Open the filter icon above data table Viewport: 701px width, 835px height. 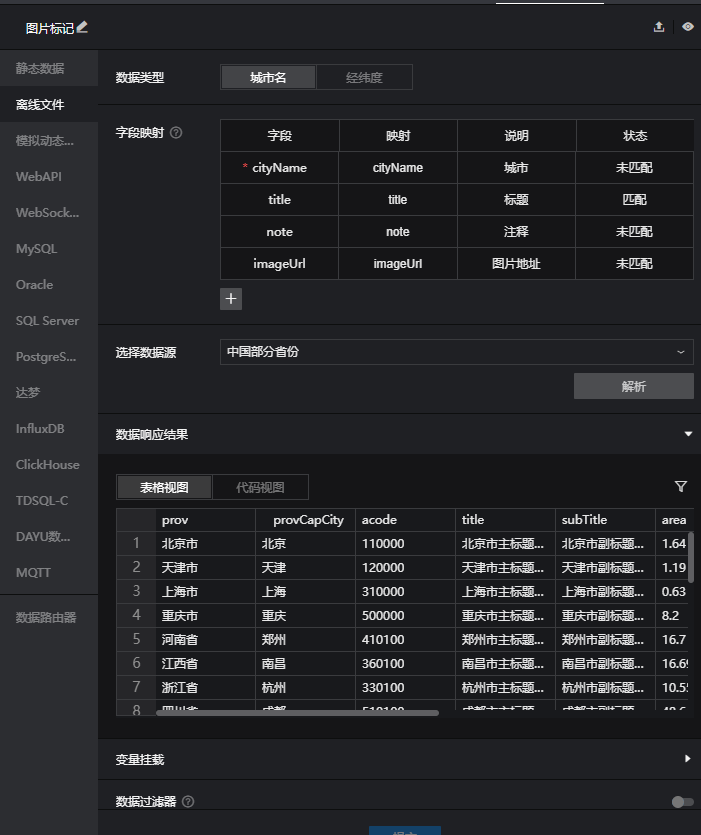click(681, 487)
